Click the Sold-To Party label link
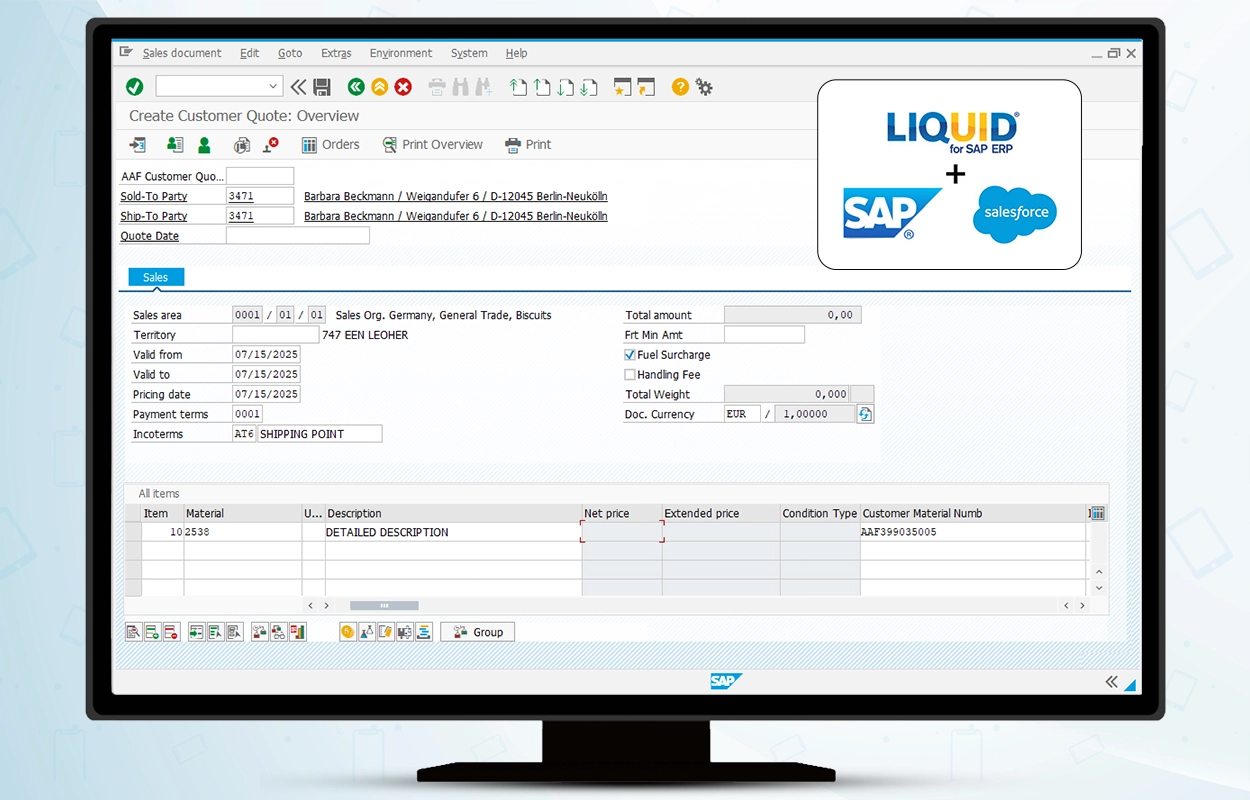The height and width of the screenshot is (800, 1250). click(x=154, y=196)
